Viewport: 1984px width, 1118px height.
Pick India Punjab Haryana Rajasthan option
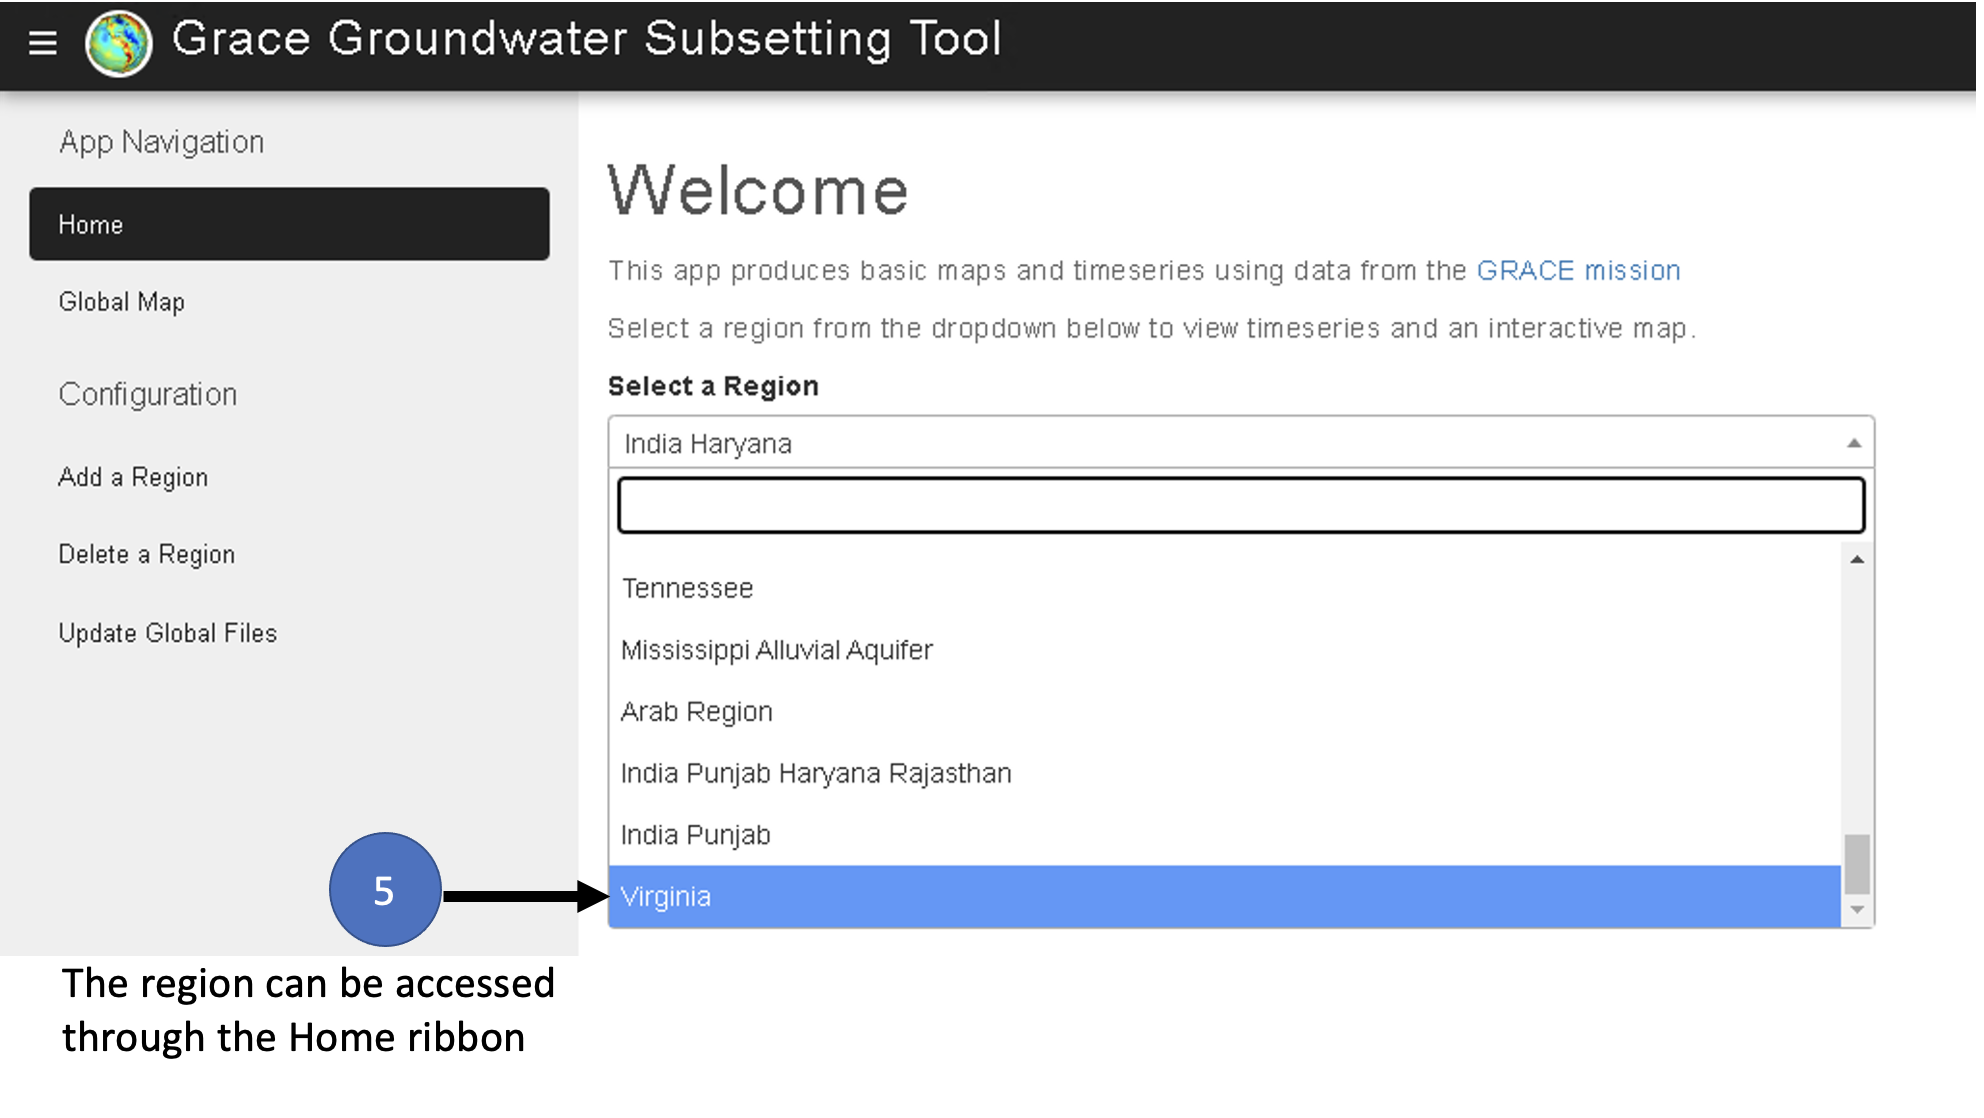tap(1225, 774)
